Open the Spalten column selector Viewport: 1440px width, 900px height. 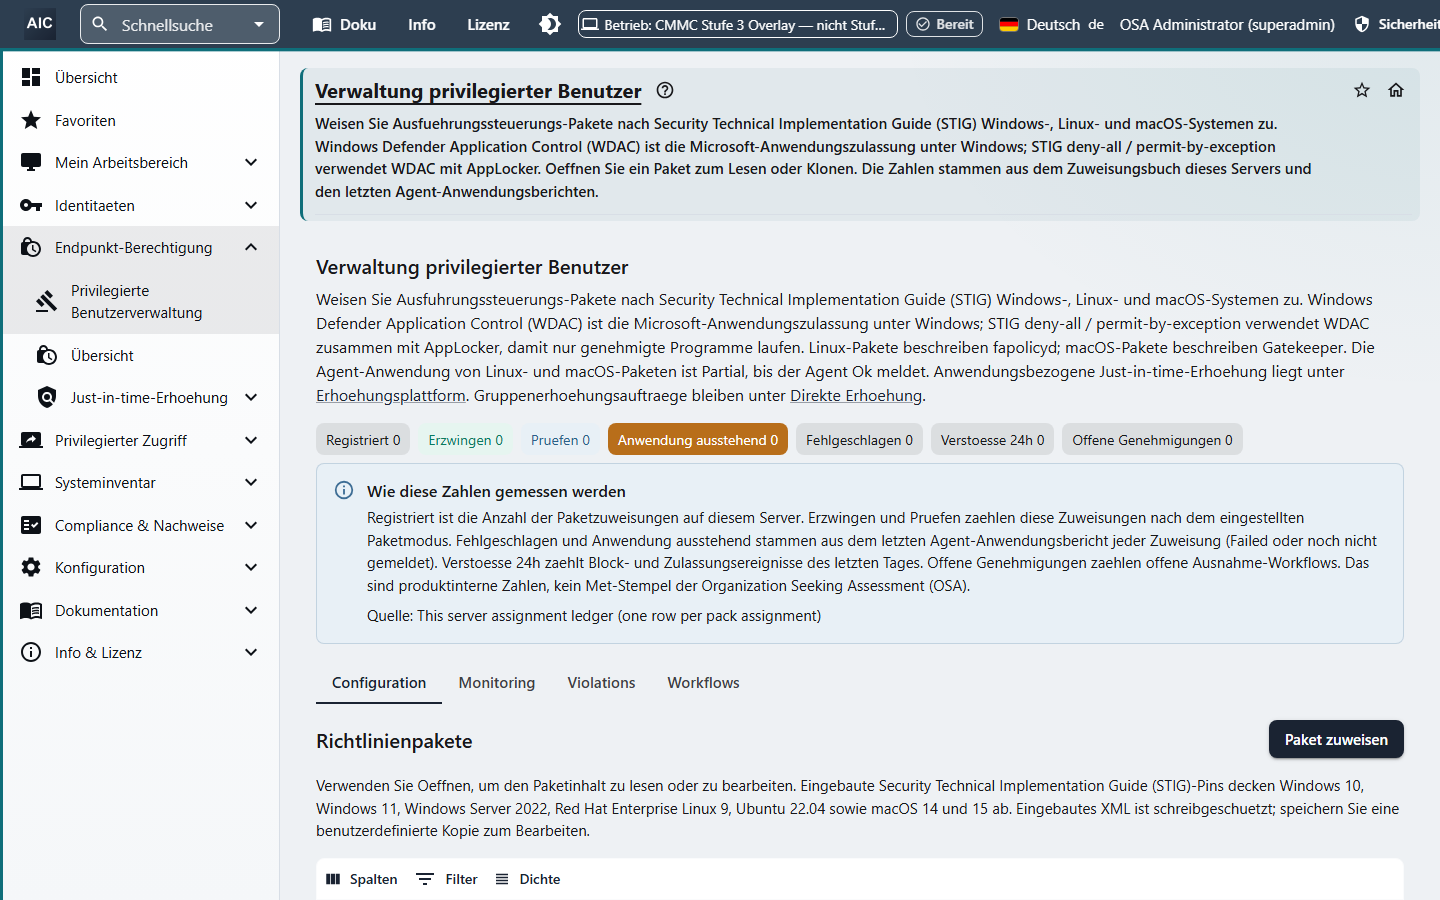click(x=362, y=879)
